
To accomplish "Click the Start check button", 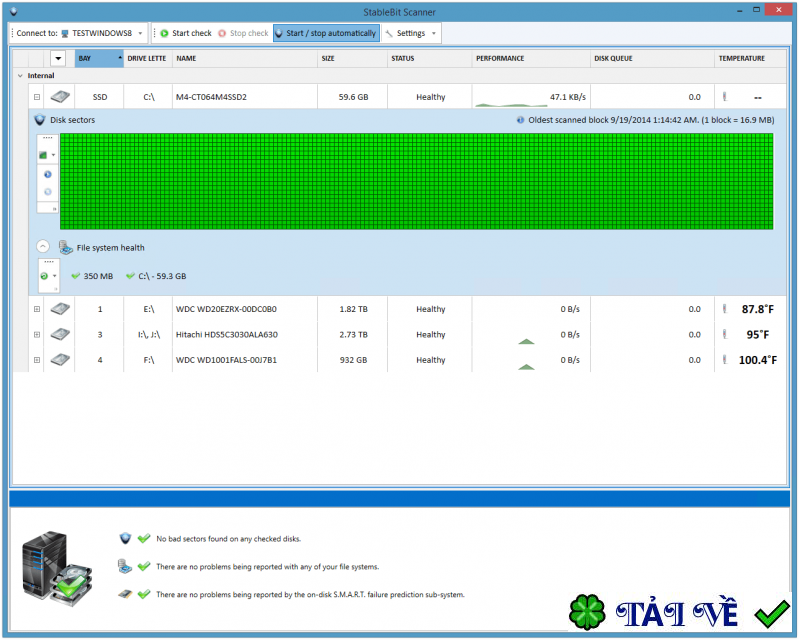I will click(185, 33).
